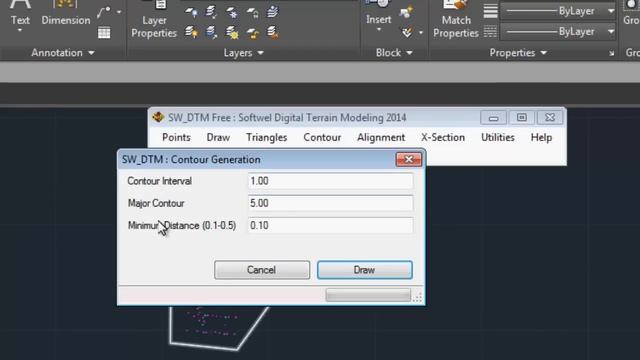Open the Layer Properties manager

click(x=154, y=20)
